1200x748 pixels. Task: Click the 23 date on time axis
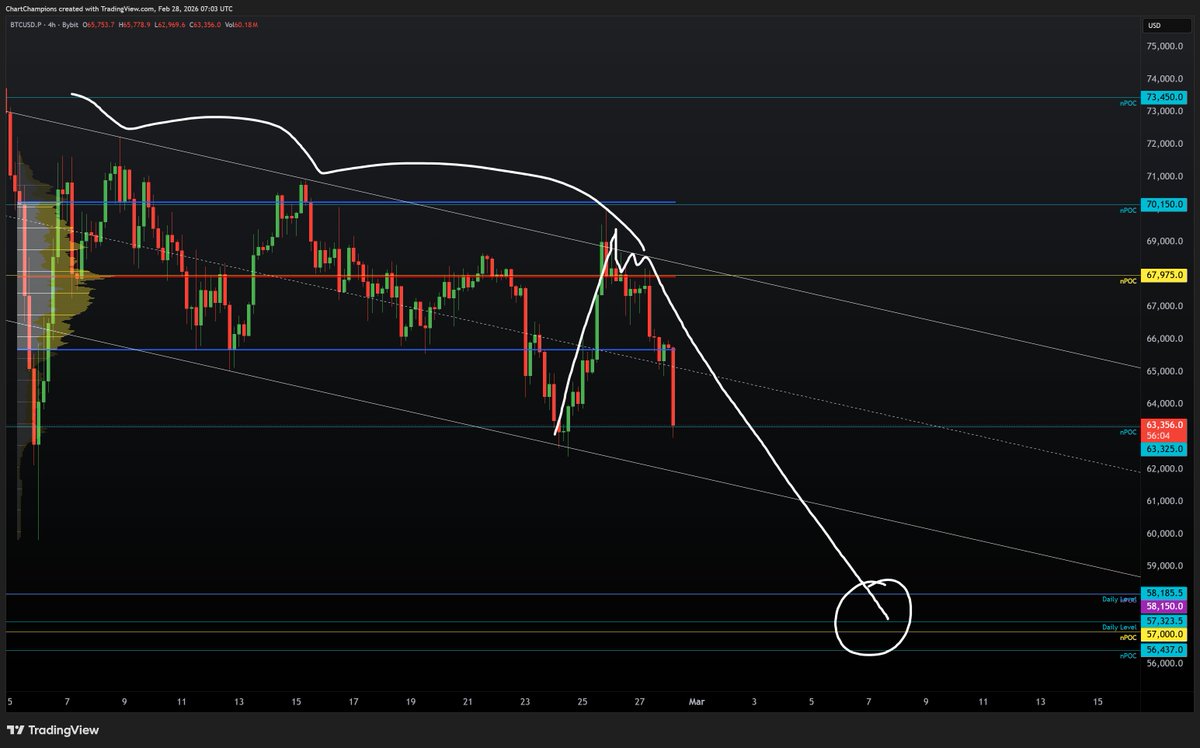click(x=525, y=702)
